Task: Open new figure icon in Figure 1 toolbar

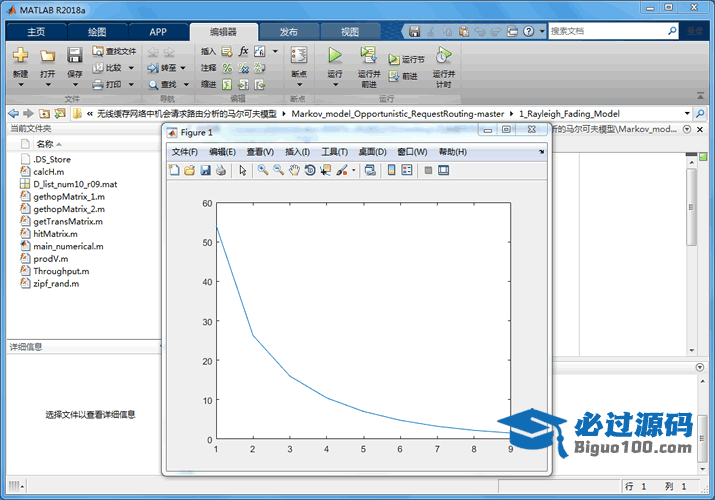Action: (x=174, y=170)
